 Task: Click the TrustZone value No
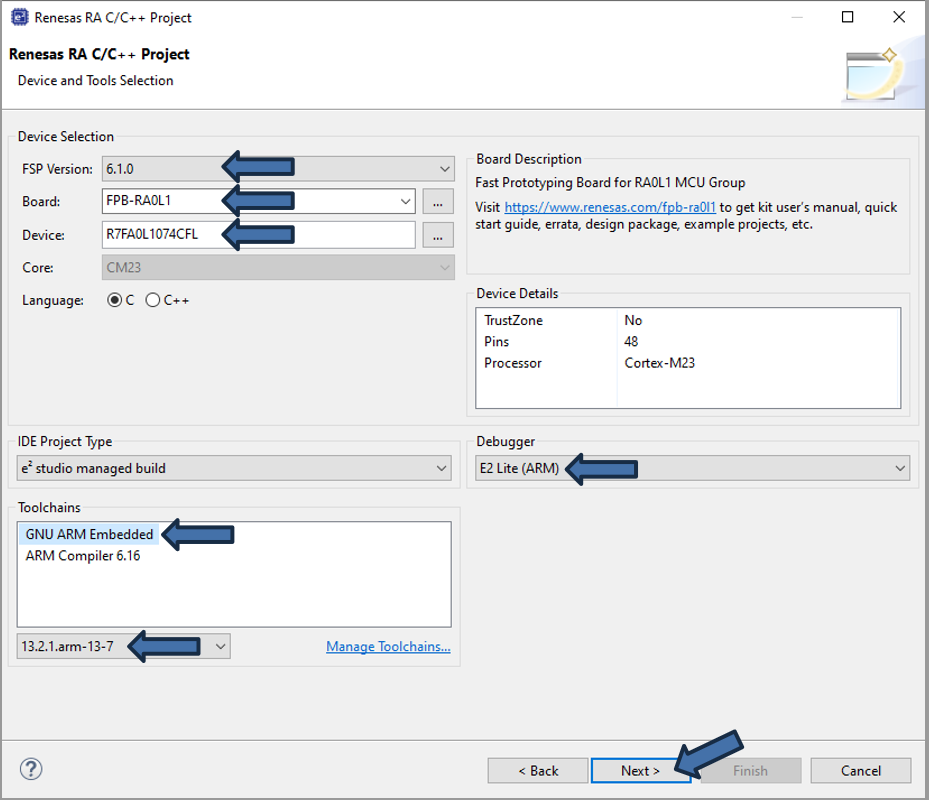[633, 320]
